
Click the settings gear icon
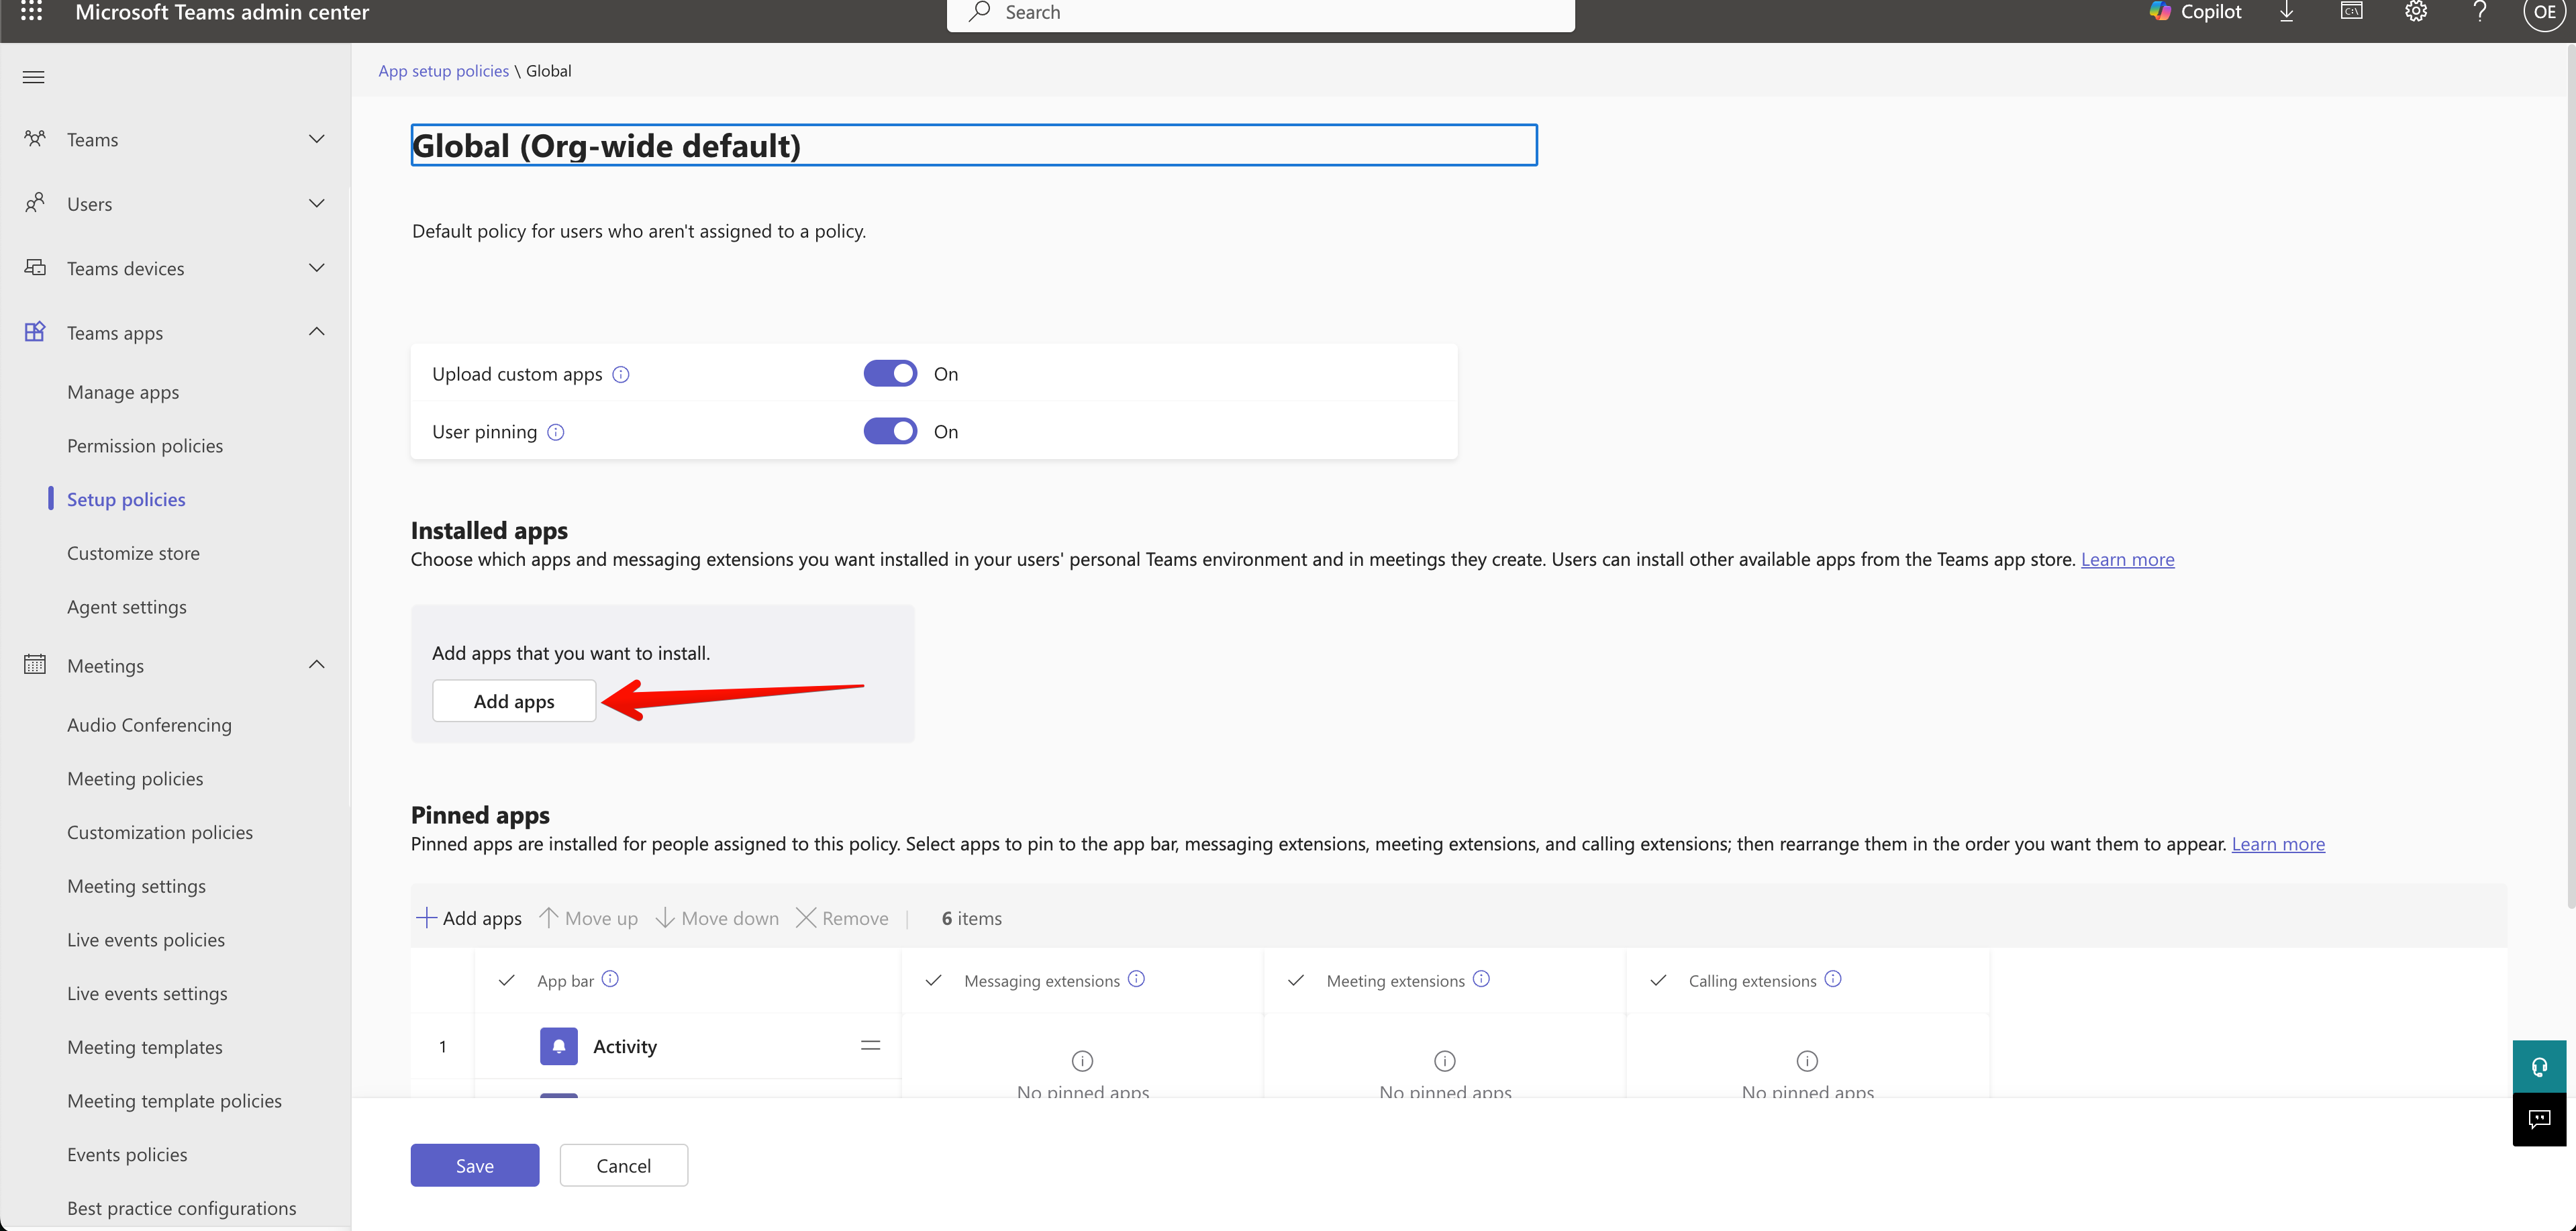click(2416, 12)
